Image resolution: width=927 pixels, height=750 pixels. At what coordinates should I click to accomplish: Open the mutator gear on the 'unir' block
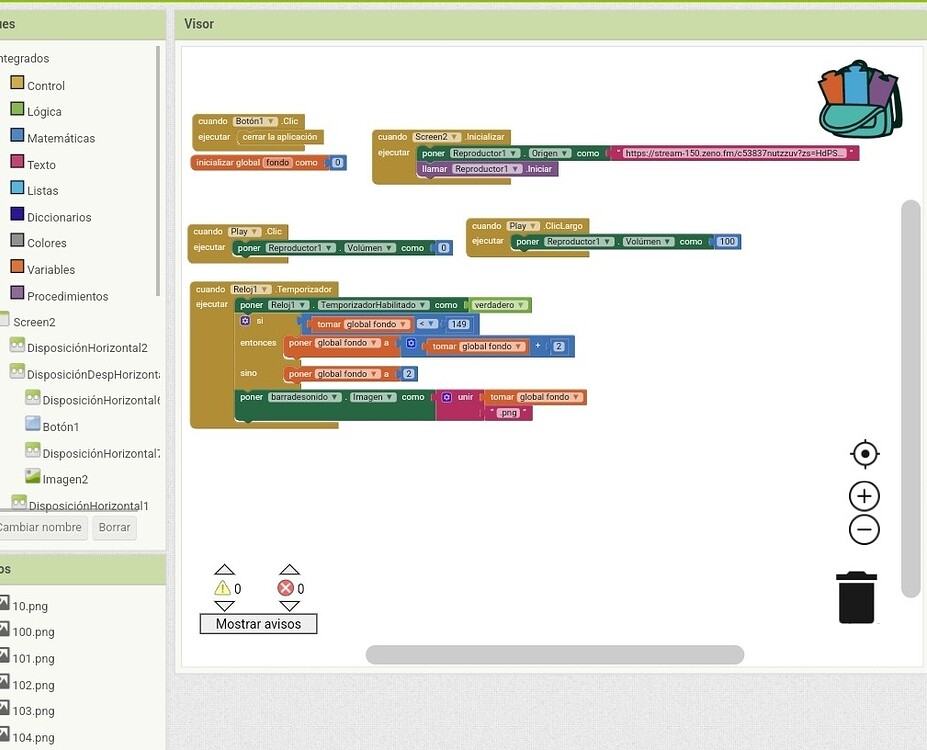(447, 397)
